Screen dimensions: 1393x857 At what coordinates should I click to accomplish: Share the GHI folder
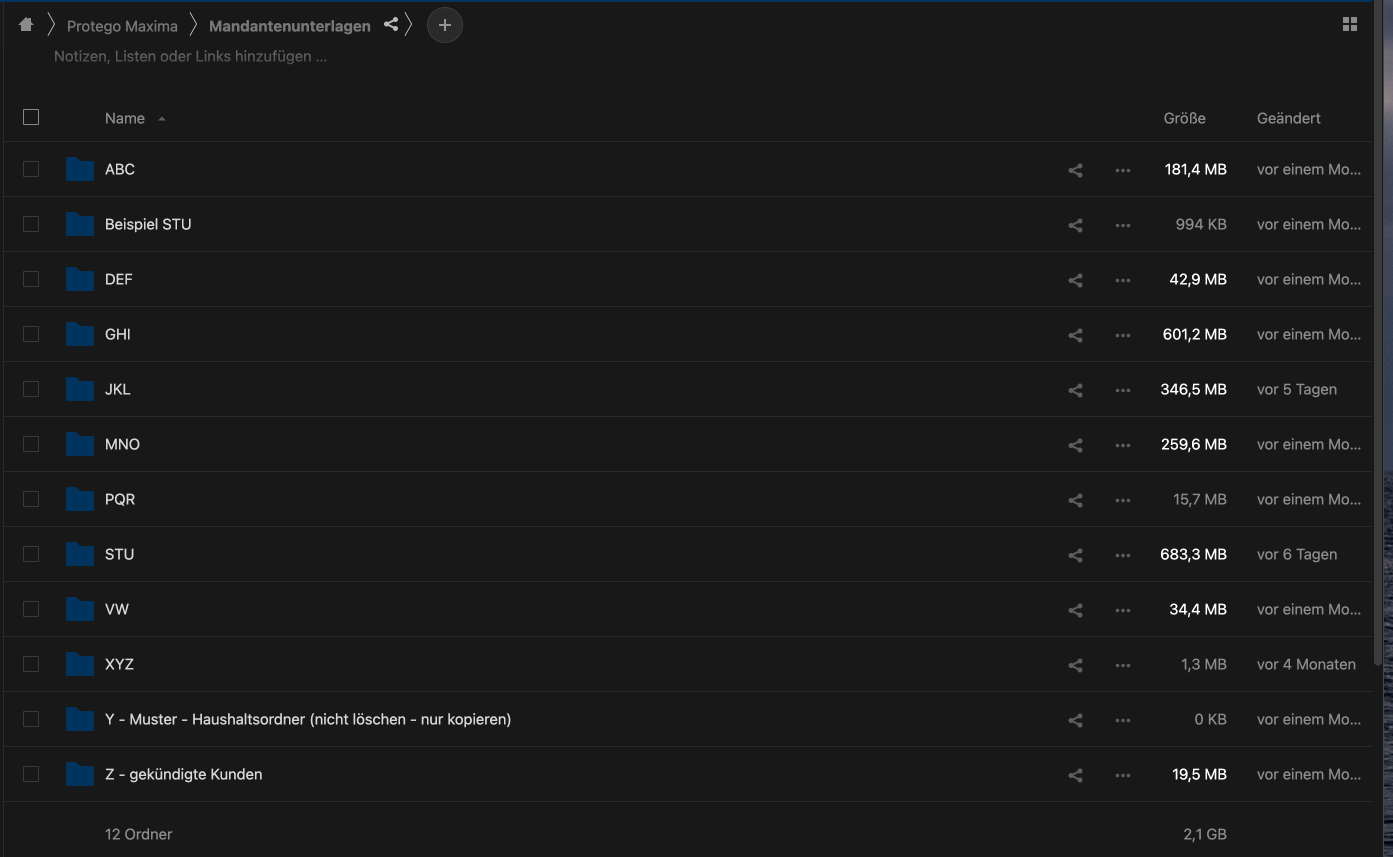[1075, 335]
